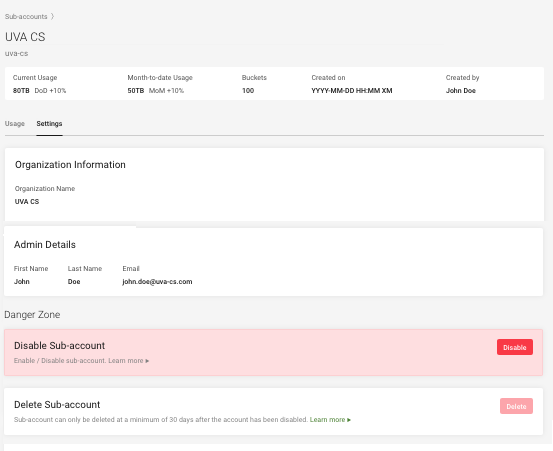553x451 pixels.
Task: Click the Disable Sub-account heading
Action: click(60, 346)
